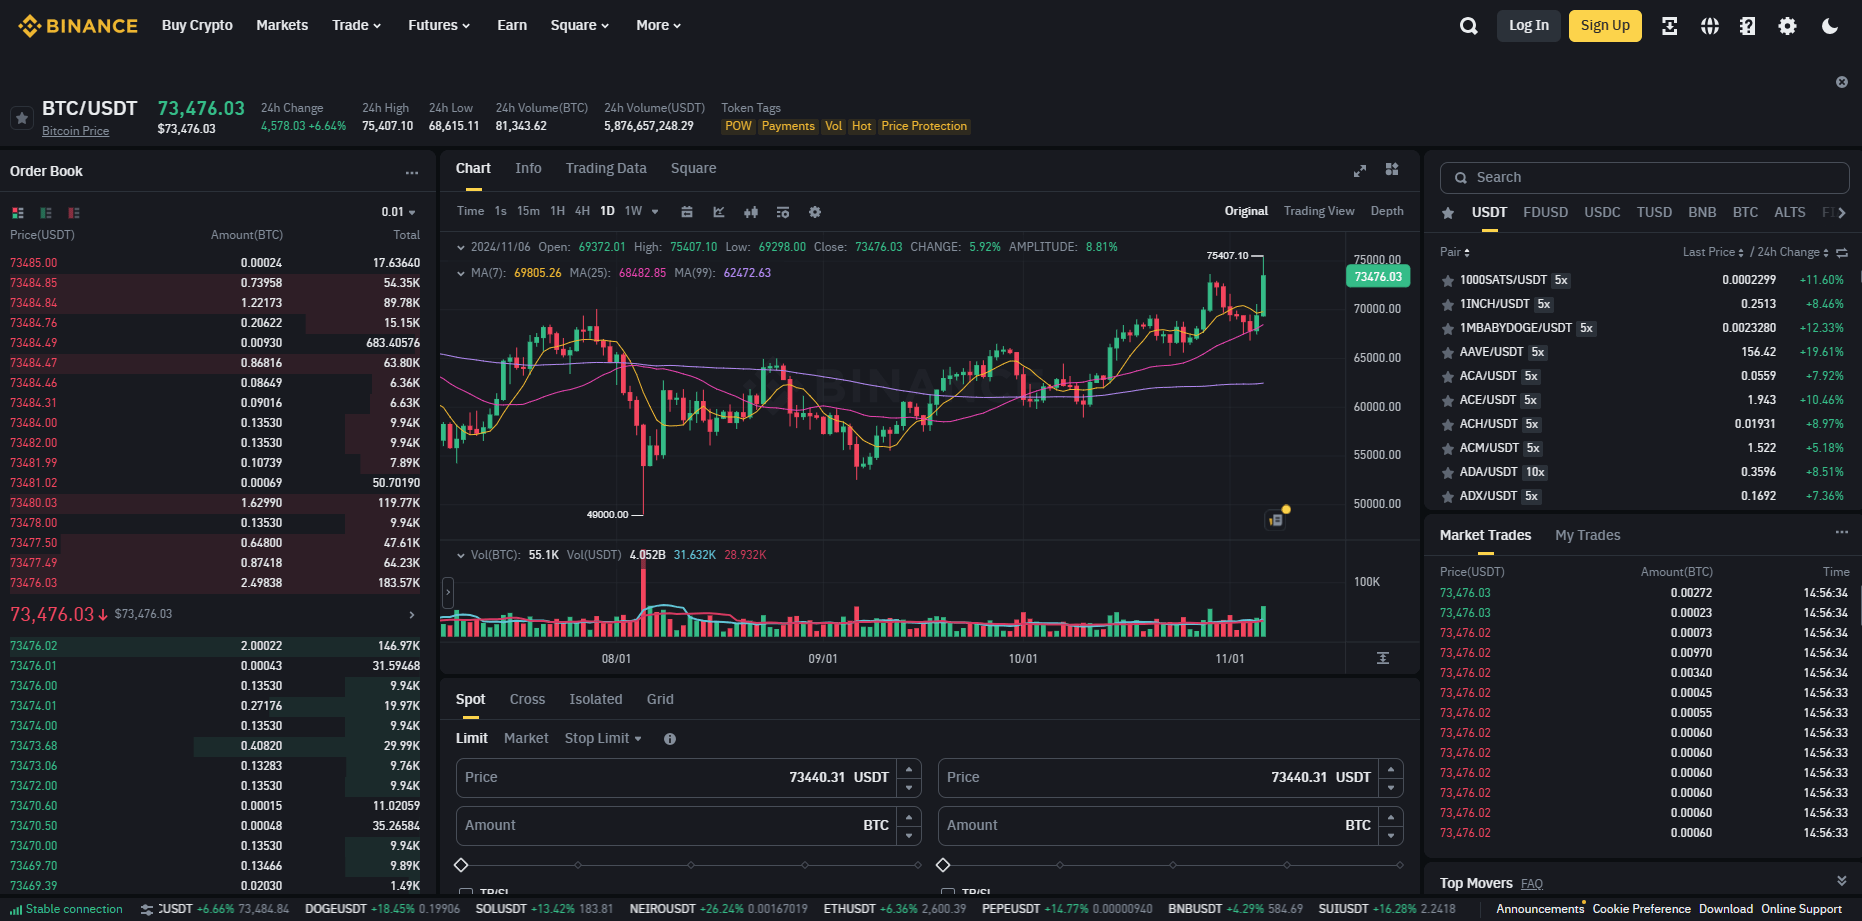The image size is (1862, 921).
Task: Show favorite pairs via the star tab
Action: [1448, 213]
